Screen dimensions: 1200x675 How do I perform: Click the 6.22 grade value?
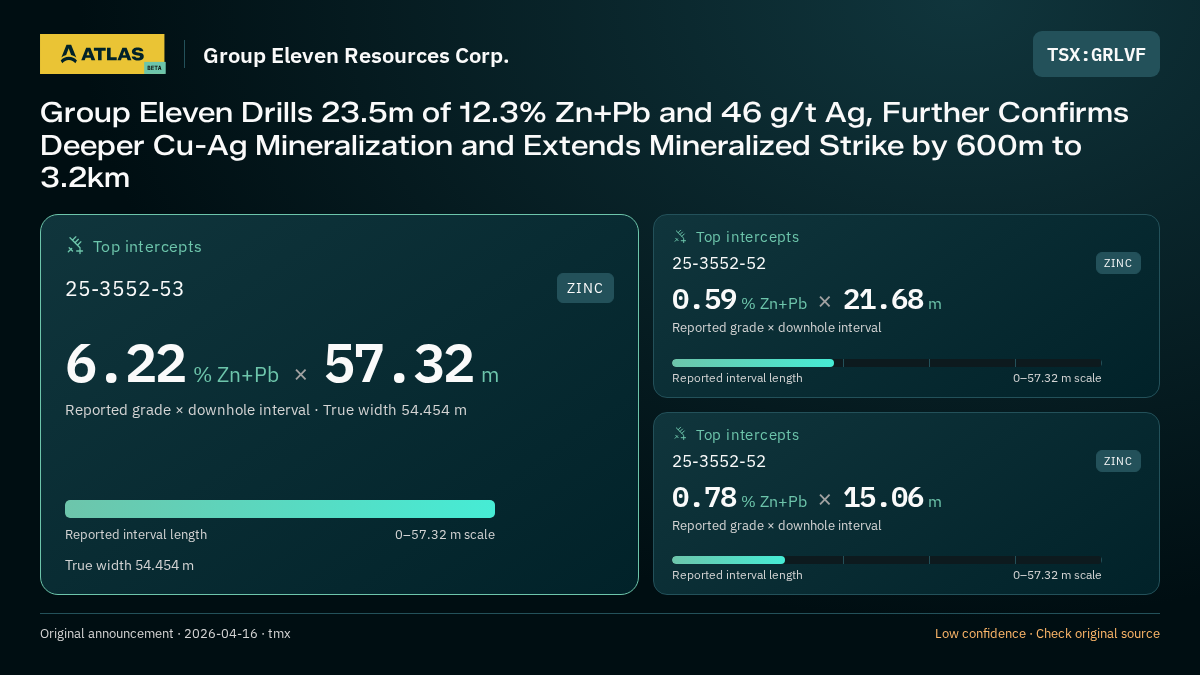pos(126,364)
